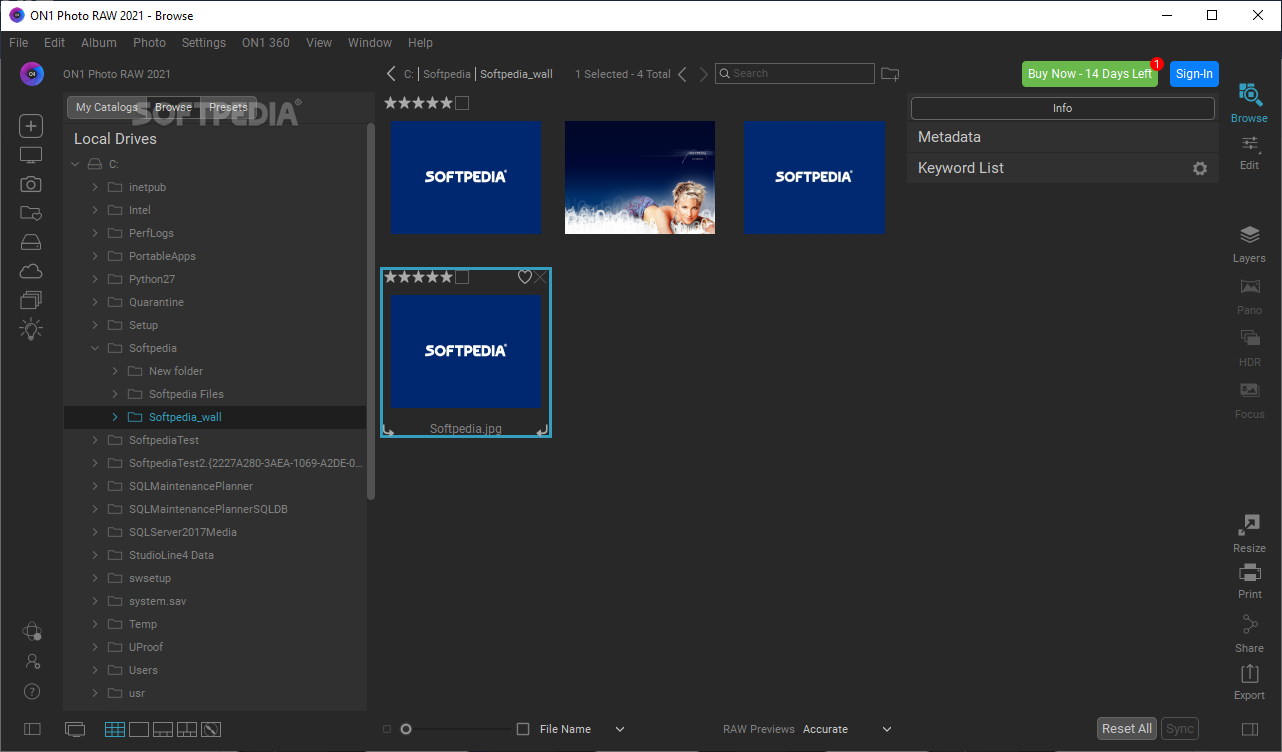Switch to the Presets tab

click(x=228, y=107)
